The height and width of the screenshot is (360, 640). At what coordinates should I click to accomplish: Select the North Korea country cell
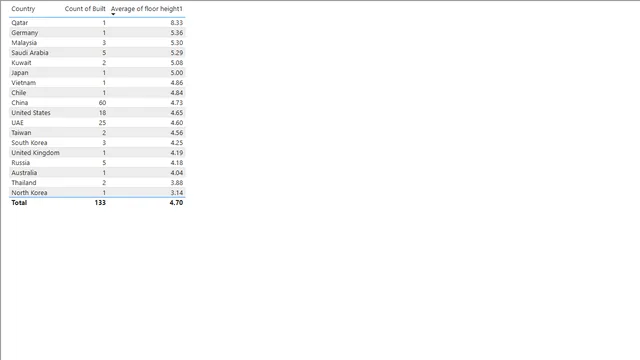[29, 193]
